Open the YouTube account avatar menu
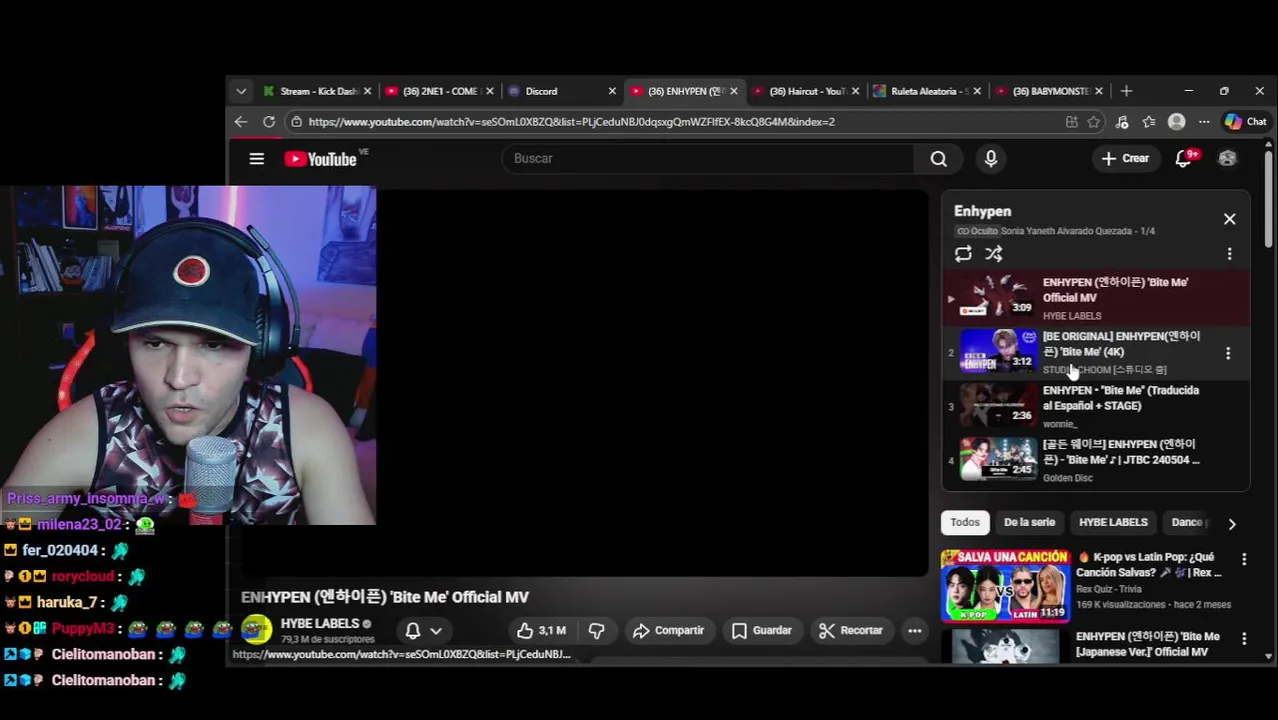 coord(1227,158)
